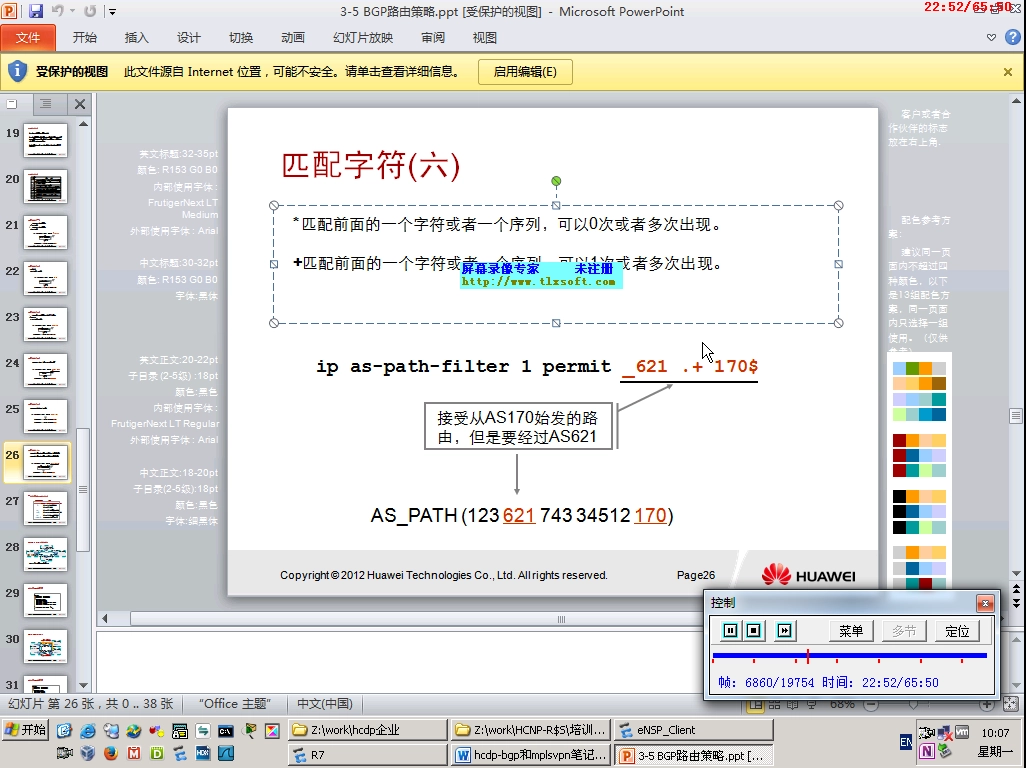Click the fast-forward icon in the 控制 panel
The image size is (1026, 768).
click(784, 630)
